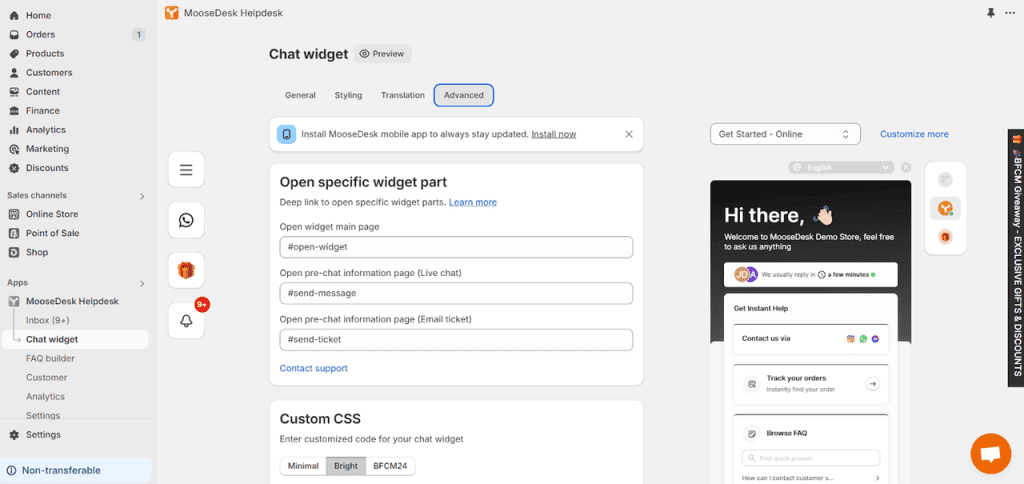
Task: Select the Shop channel icon
Action: click(x=14, y=252)
